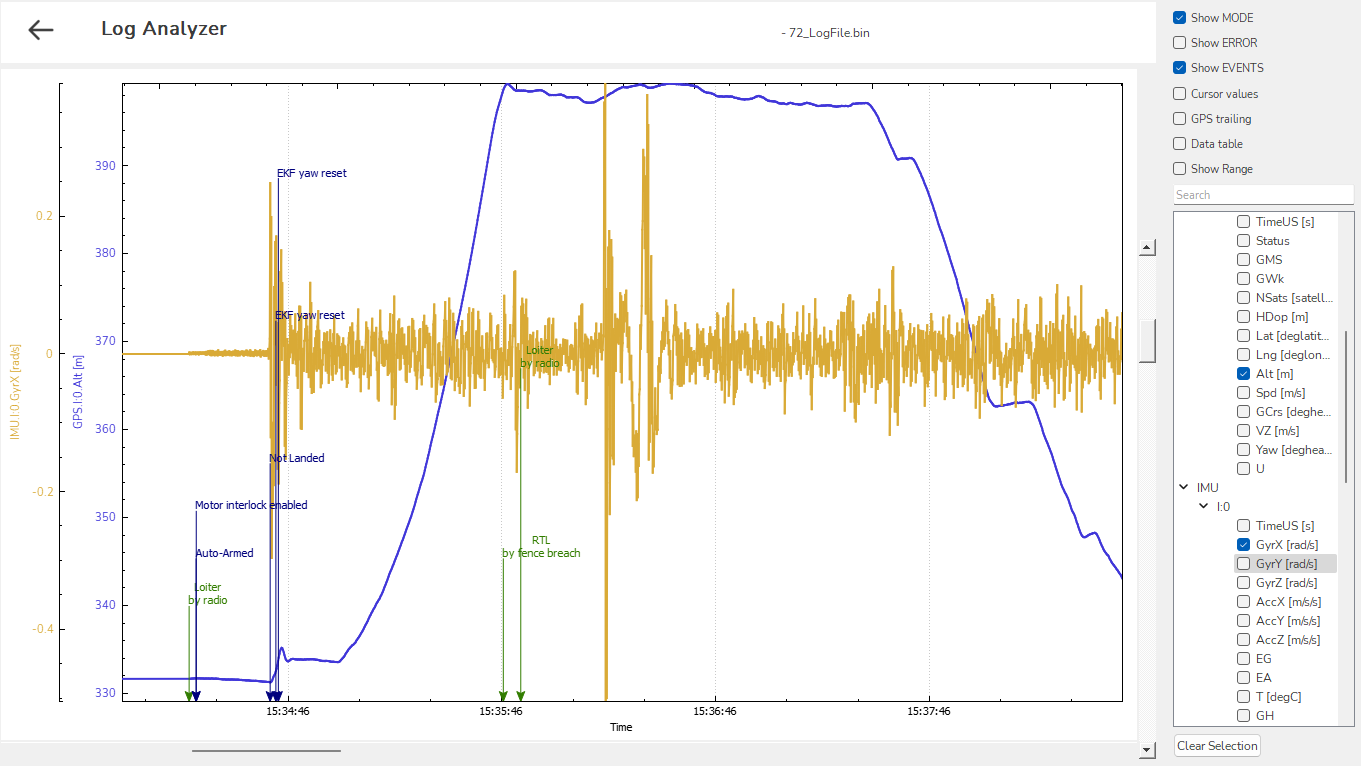Check the GWk field
1361x766 pixels.
coord(1244,279)
